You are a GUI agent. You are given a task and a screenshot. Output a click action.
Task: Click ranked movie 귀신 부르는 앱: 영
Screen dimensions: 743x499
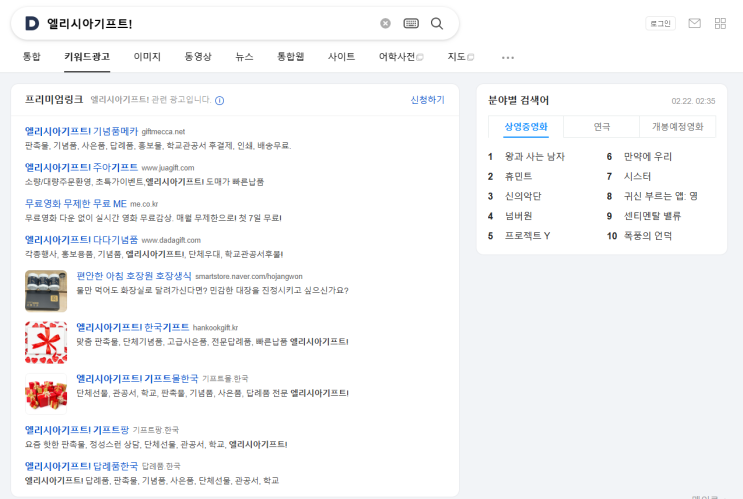661,197
